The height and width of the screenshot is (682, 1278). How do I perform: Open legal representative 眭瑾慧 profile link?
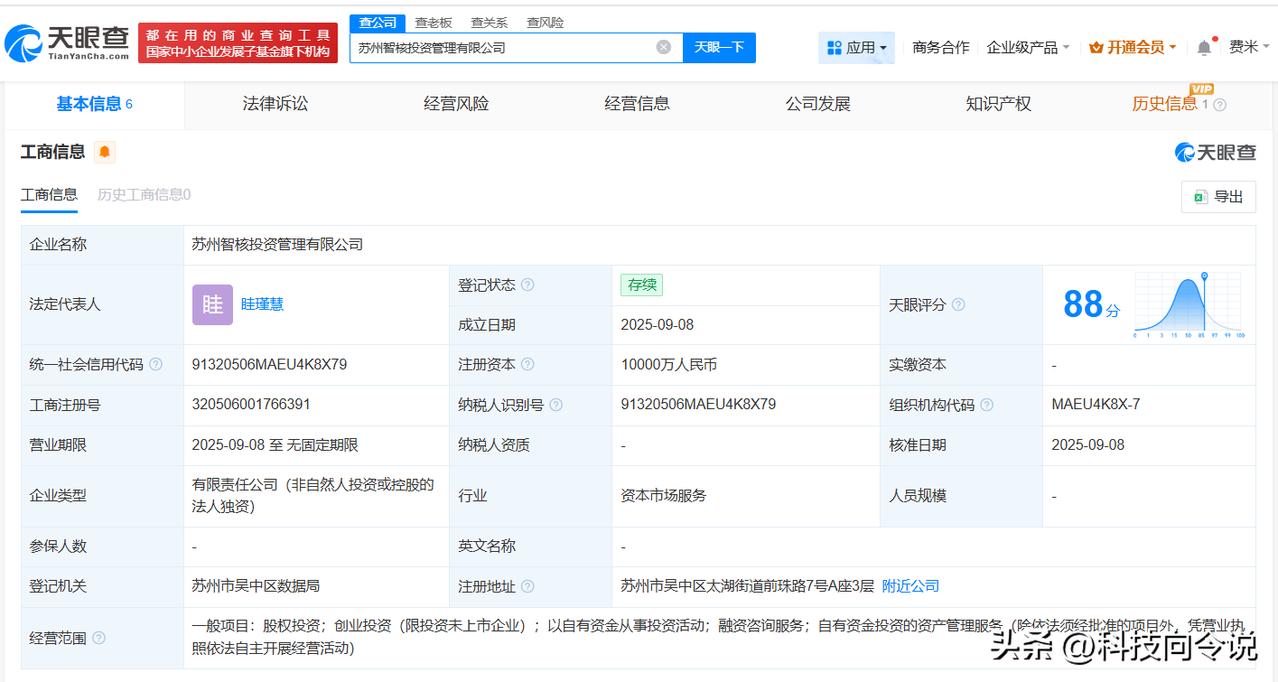coord(262,304)
